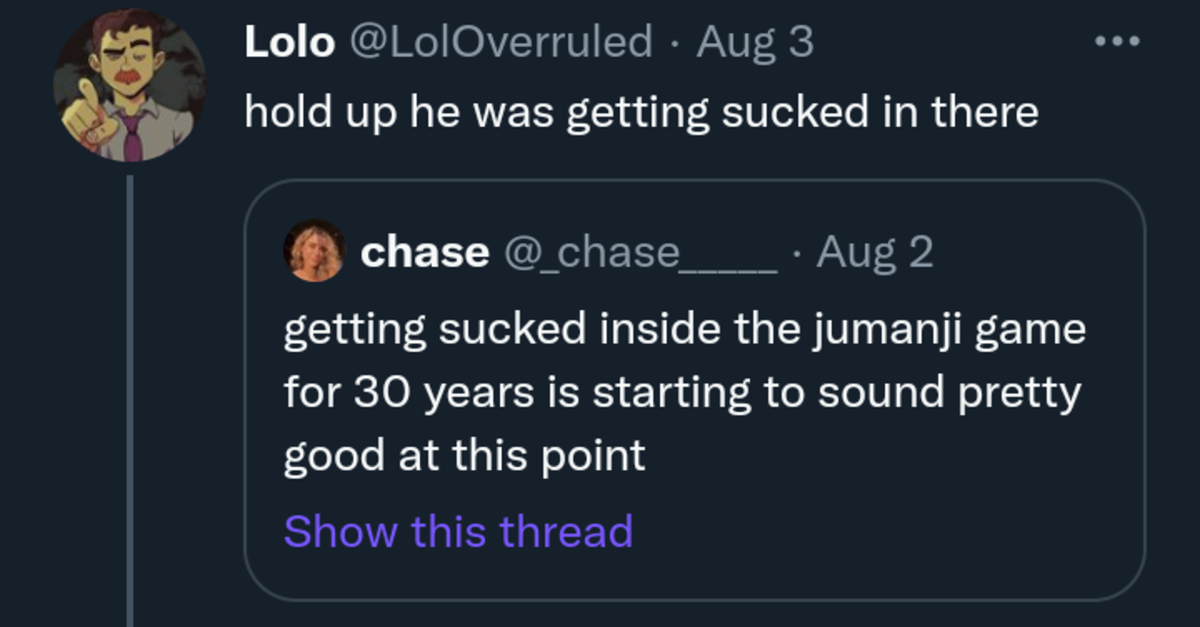This screenshot has height=627, width=1200.
Task: Open chase's small profile picture
Action: pos(315,251)
